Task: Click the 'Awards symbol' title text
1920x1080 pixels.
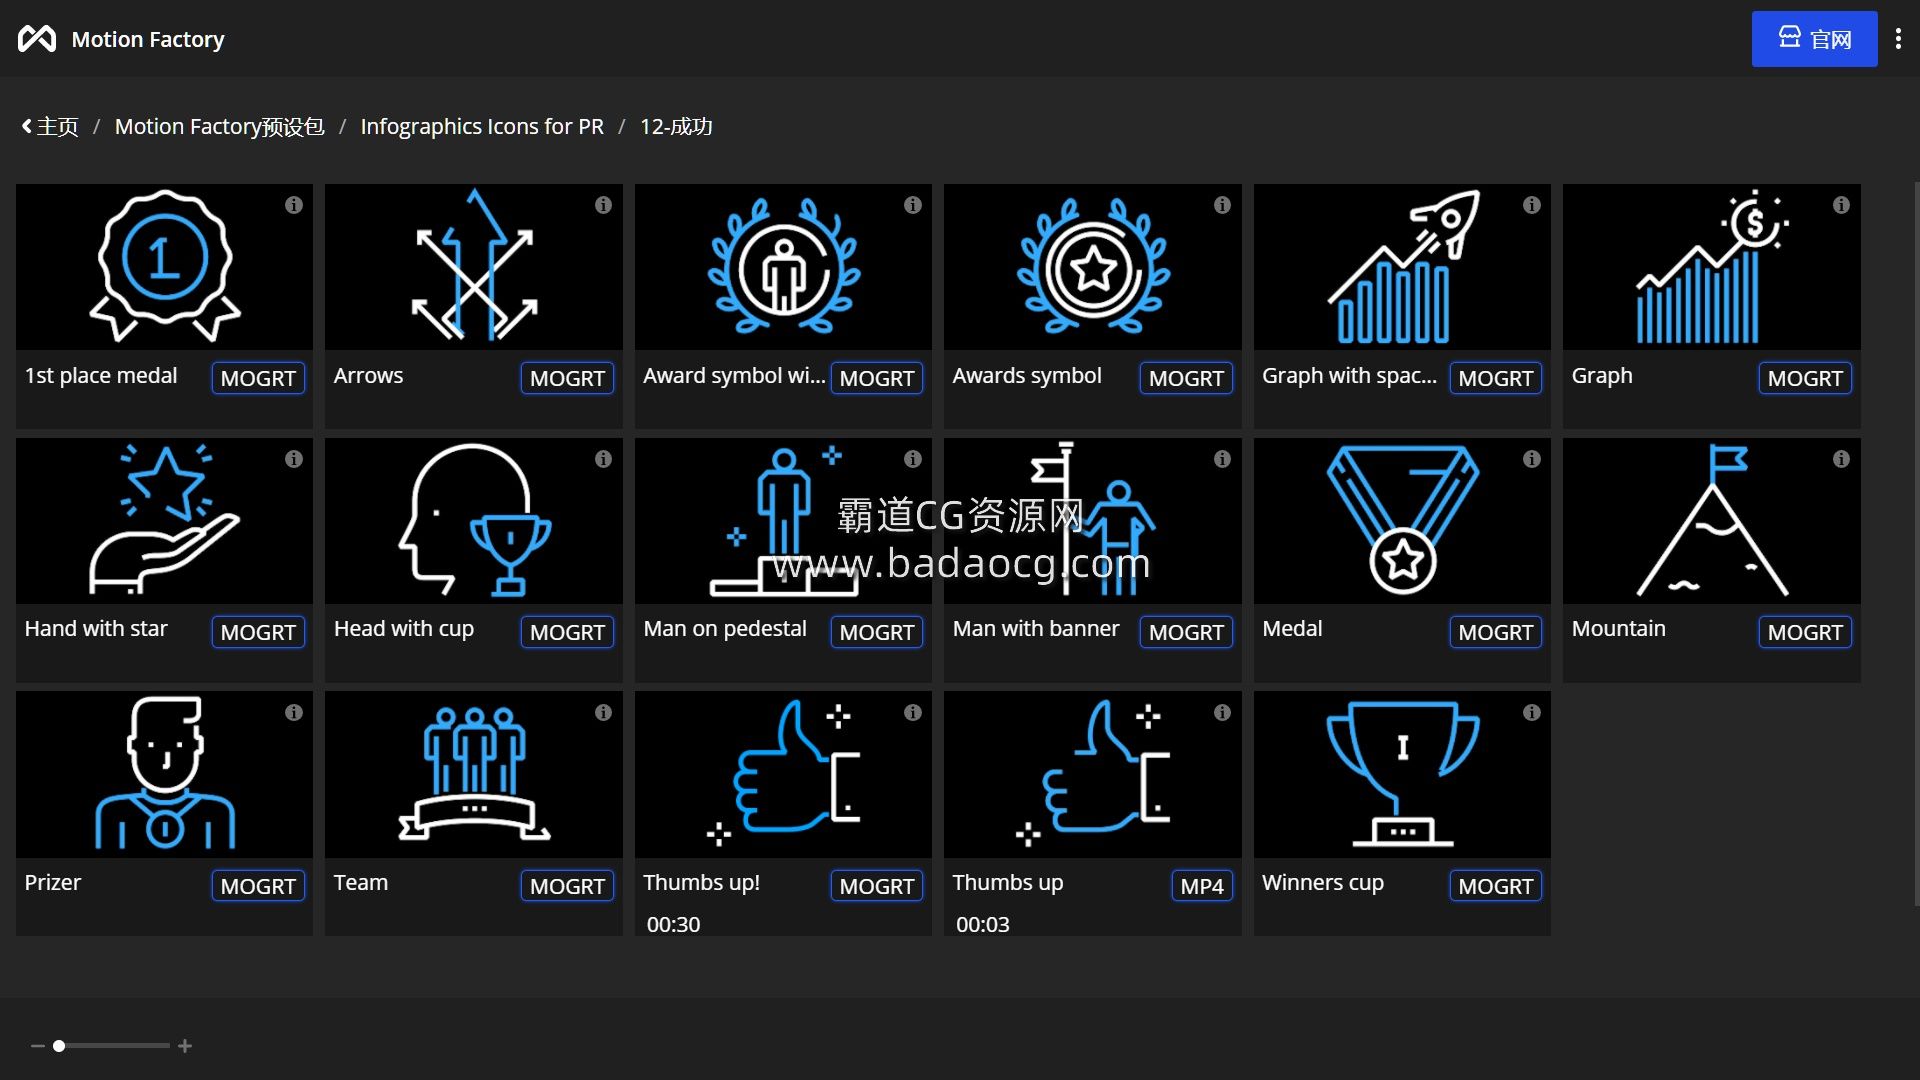Action: (1027, 376)
